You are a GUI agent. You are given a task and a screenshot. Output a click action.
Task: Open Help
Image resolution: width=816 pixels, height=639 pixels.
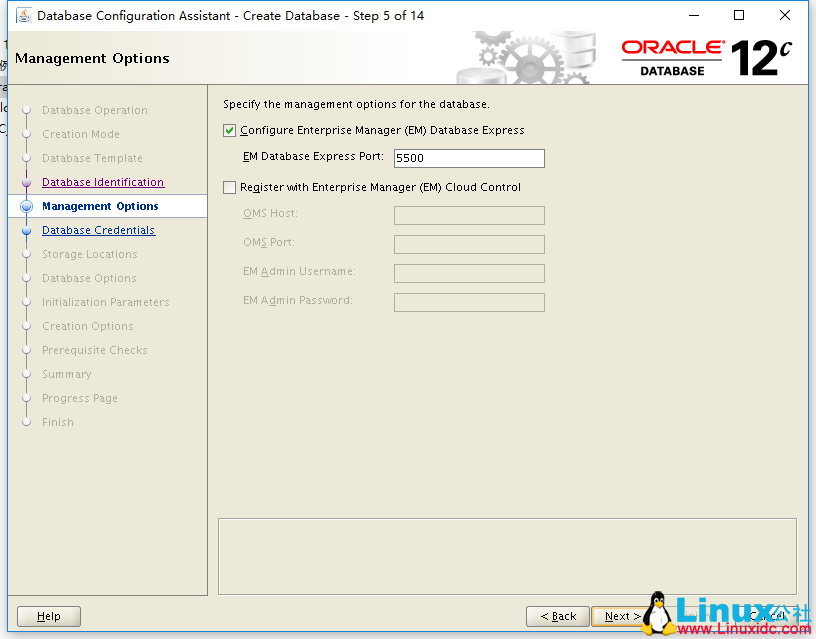tap(48, 616)
